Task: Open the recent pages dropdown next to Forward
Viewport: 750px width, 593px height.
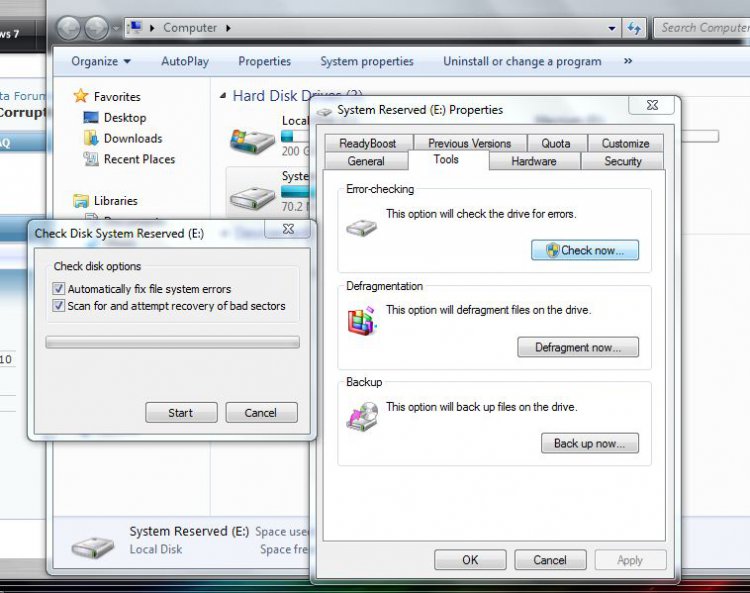Action: pos(116,29)
